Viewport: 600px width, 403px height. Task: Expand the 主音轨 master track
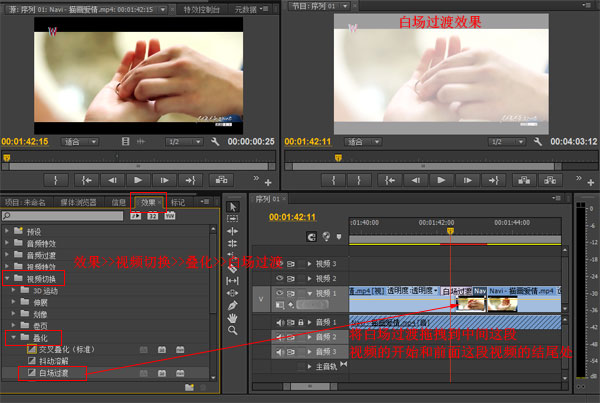click(x=309, y=367)
